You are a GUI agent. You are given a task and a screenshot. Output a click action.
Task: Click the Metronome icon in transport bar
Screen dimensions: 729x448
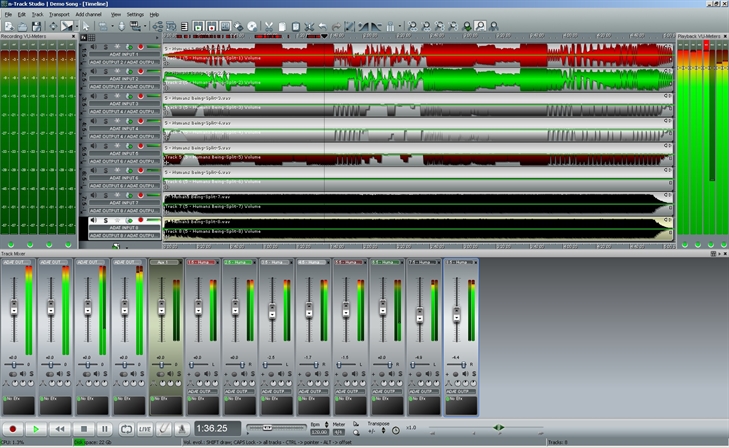tap(181, 428)
